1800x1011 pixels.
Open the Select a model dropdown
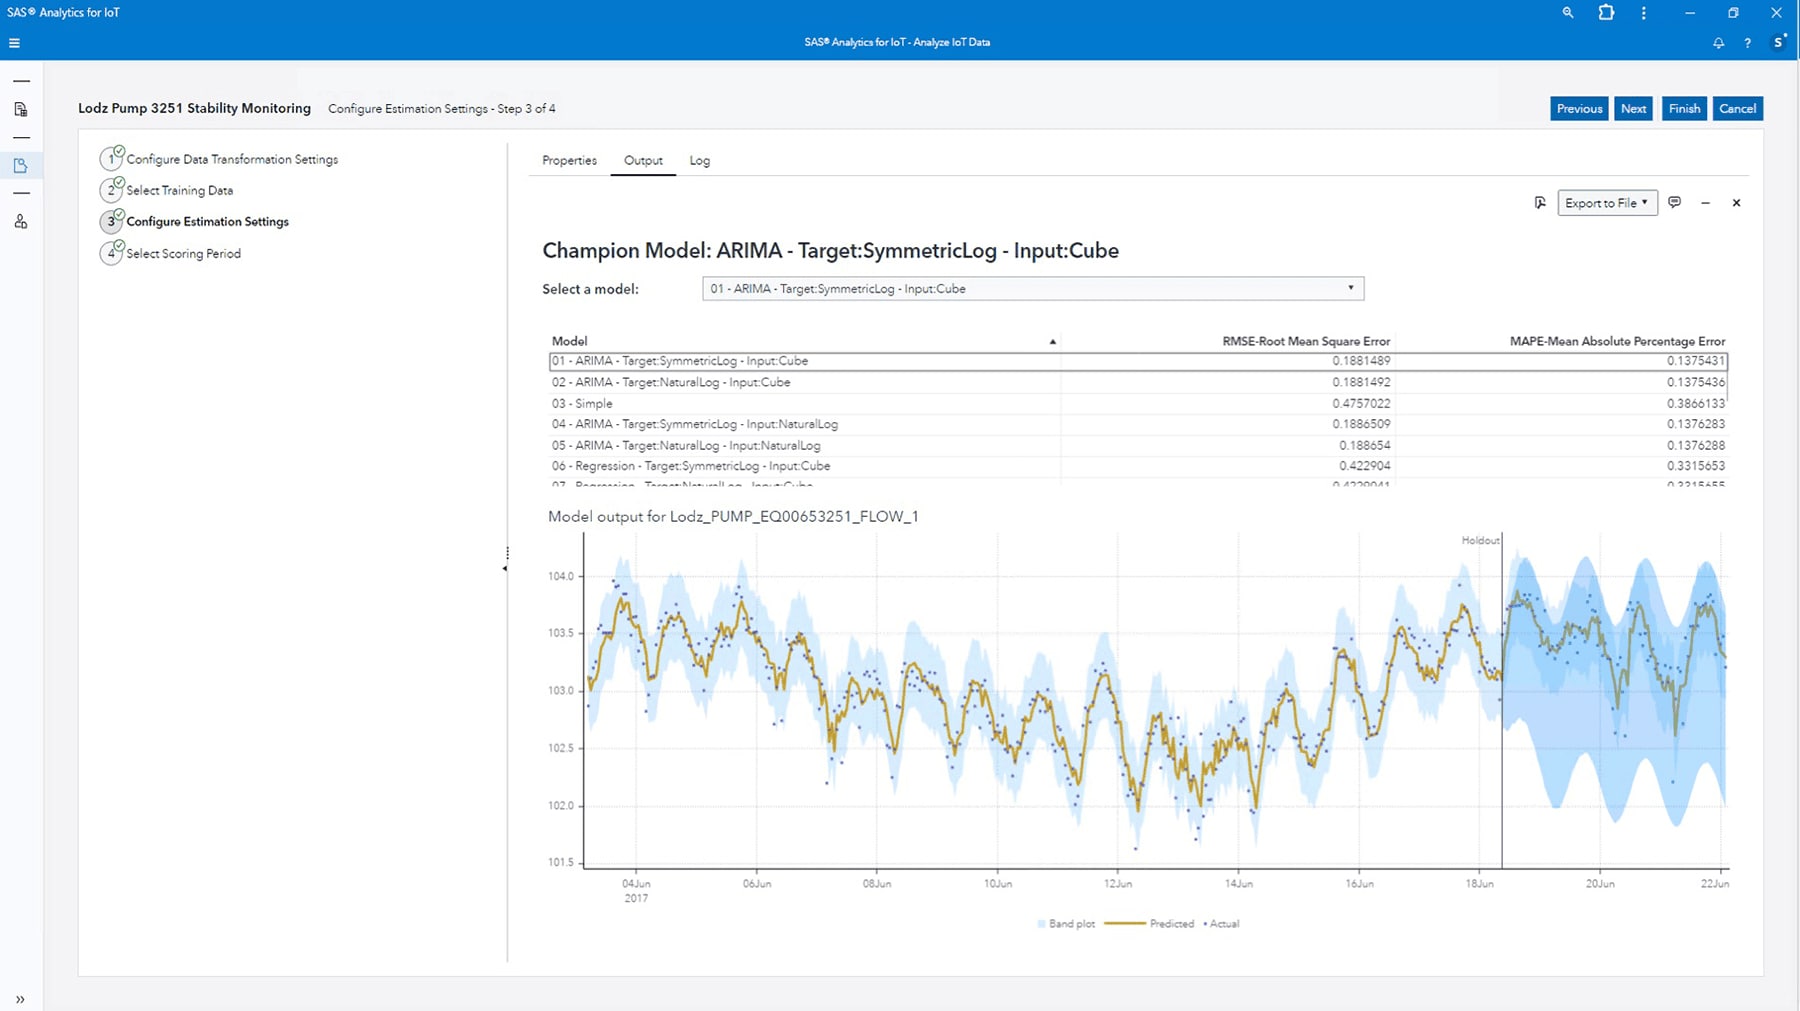(x=1352, y=288)
